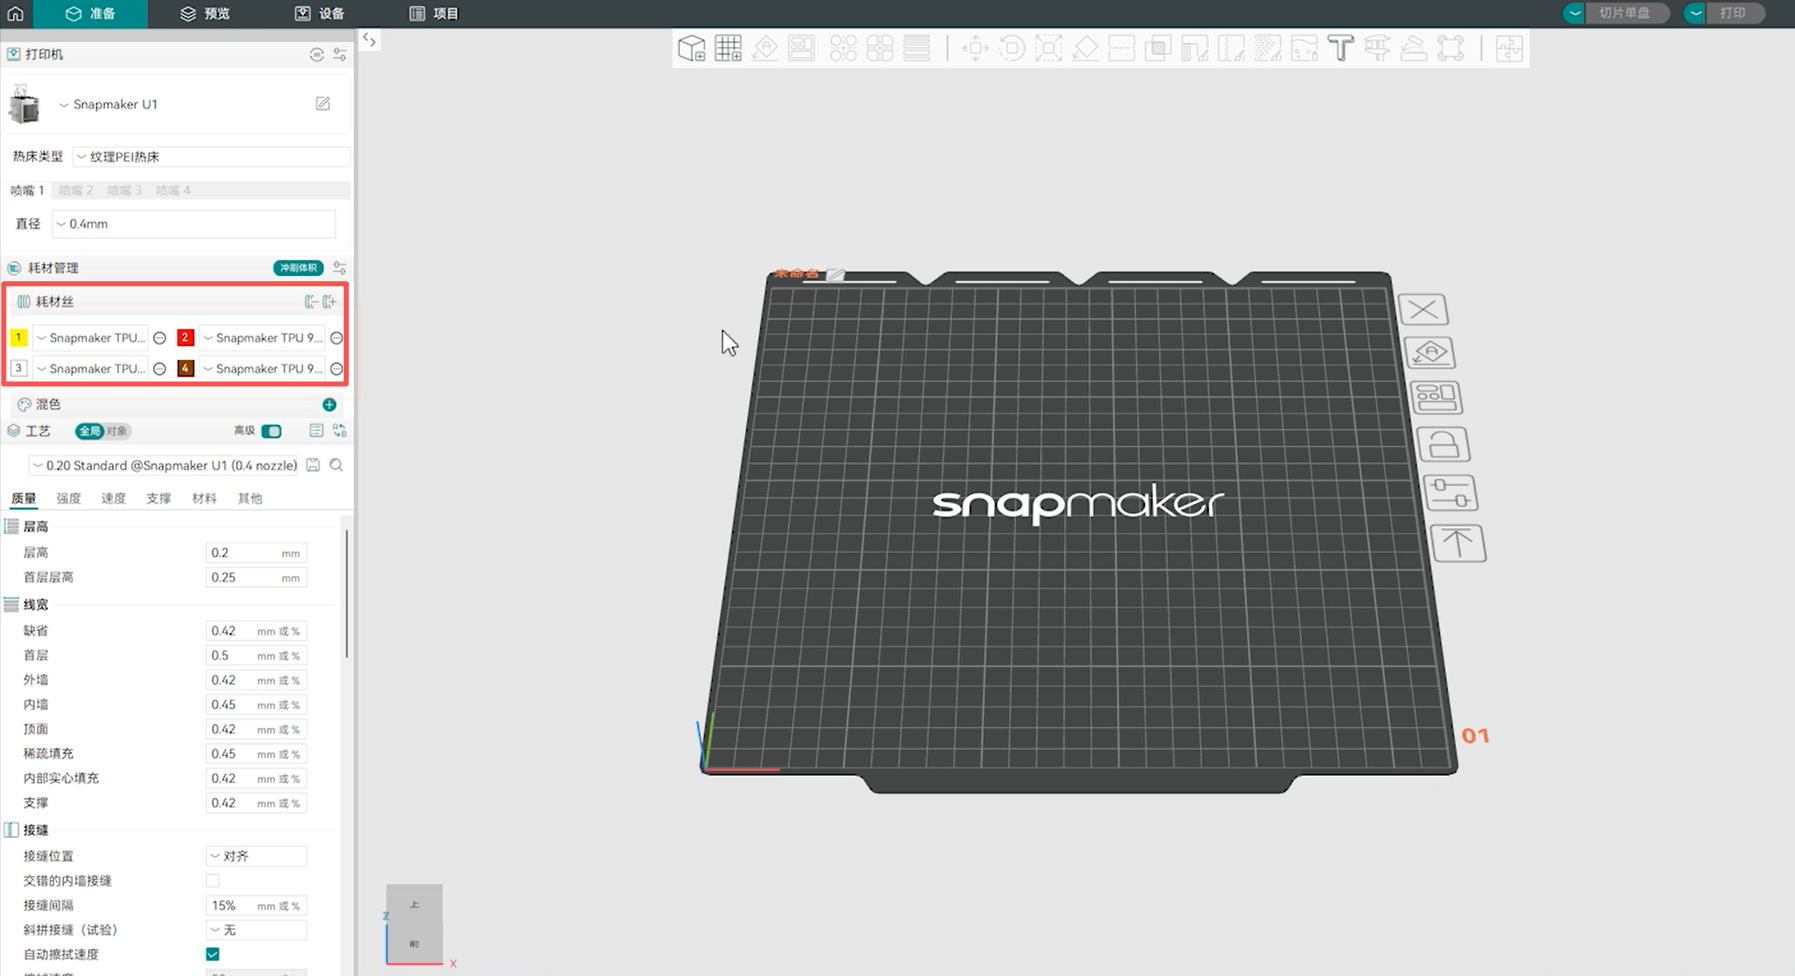Switch to the 项目 tab
1795x976 pixels.
[x=434, y=14]
